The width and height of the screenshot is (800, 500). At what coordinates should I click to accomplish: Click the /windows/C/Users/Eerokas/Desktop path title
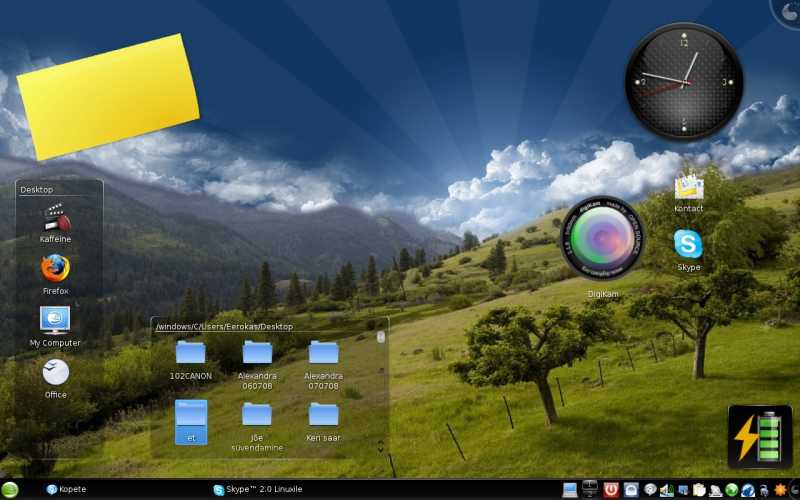pos(224,327)
